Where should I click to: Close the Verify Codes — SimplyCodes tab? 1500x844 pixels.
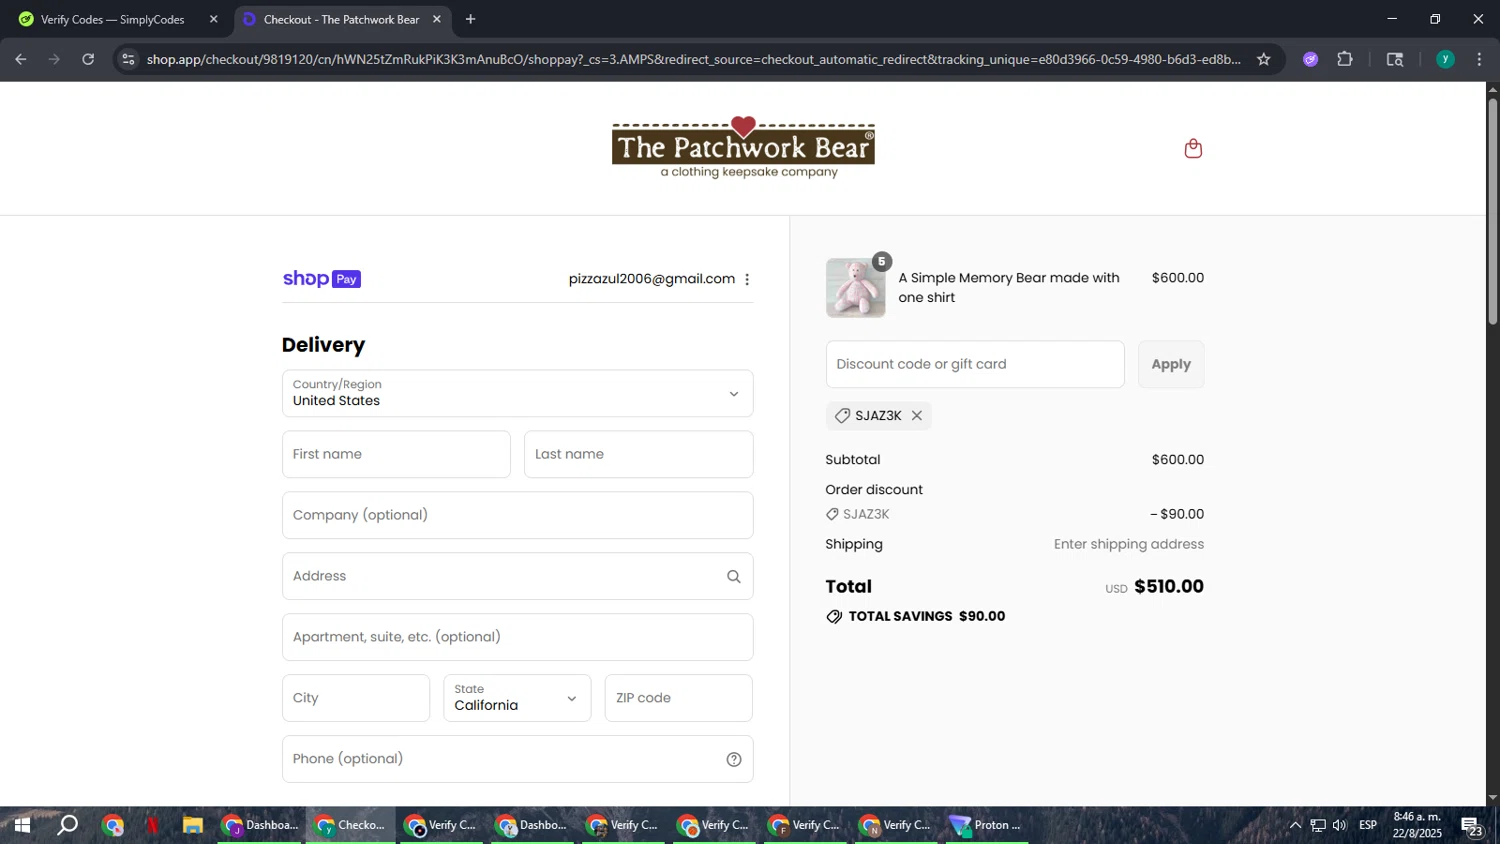click(213, 19)
